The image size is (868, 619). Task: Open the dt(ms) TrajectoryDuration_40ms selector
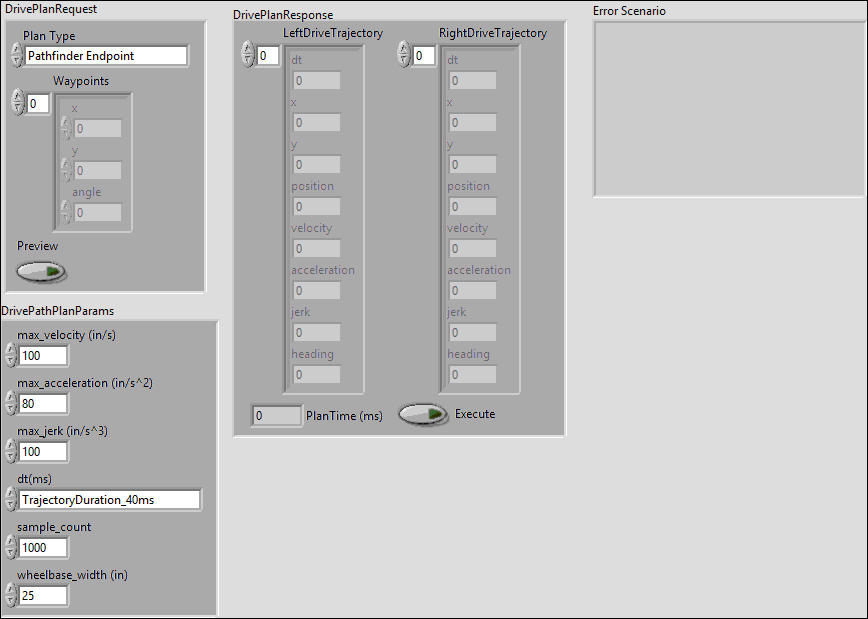coord(110,500)
